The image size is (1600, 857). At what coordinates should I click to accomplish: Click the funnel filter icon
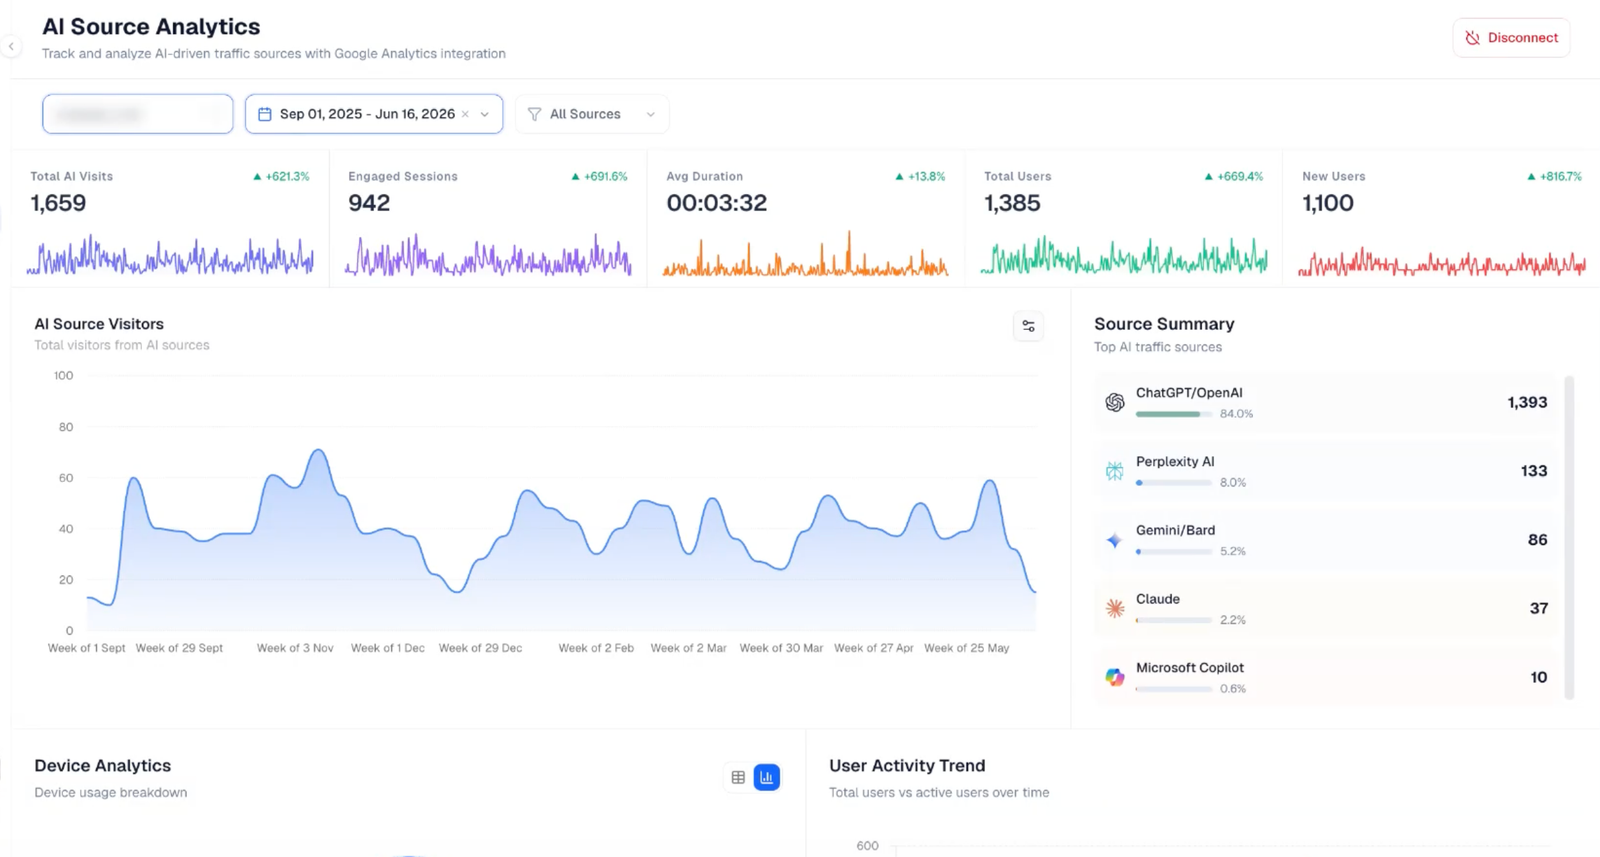click(x=534, y=114)
